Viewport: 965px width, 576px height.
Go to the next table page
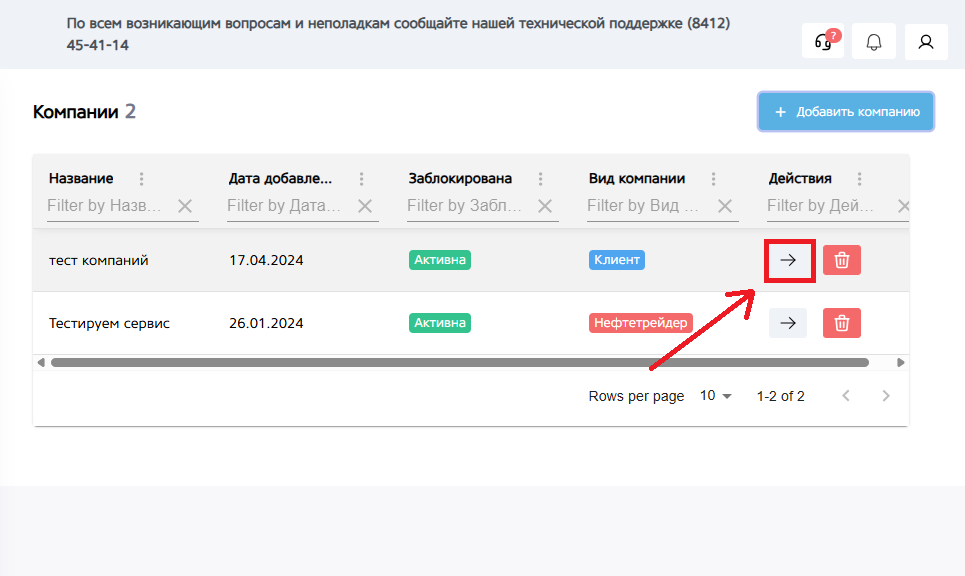tap(886, 396)
